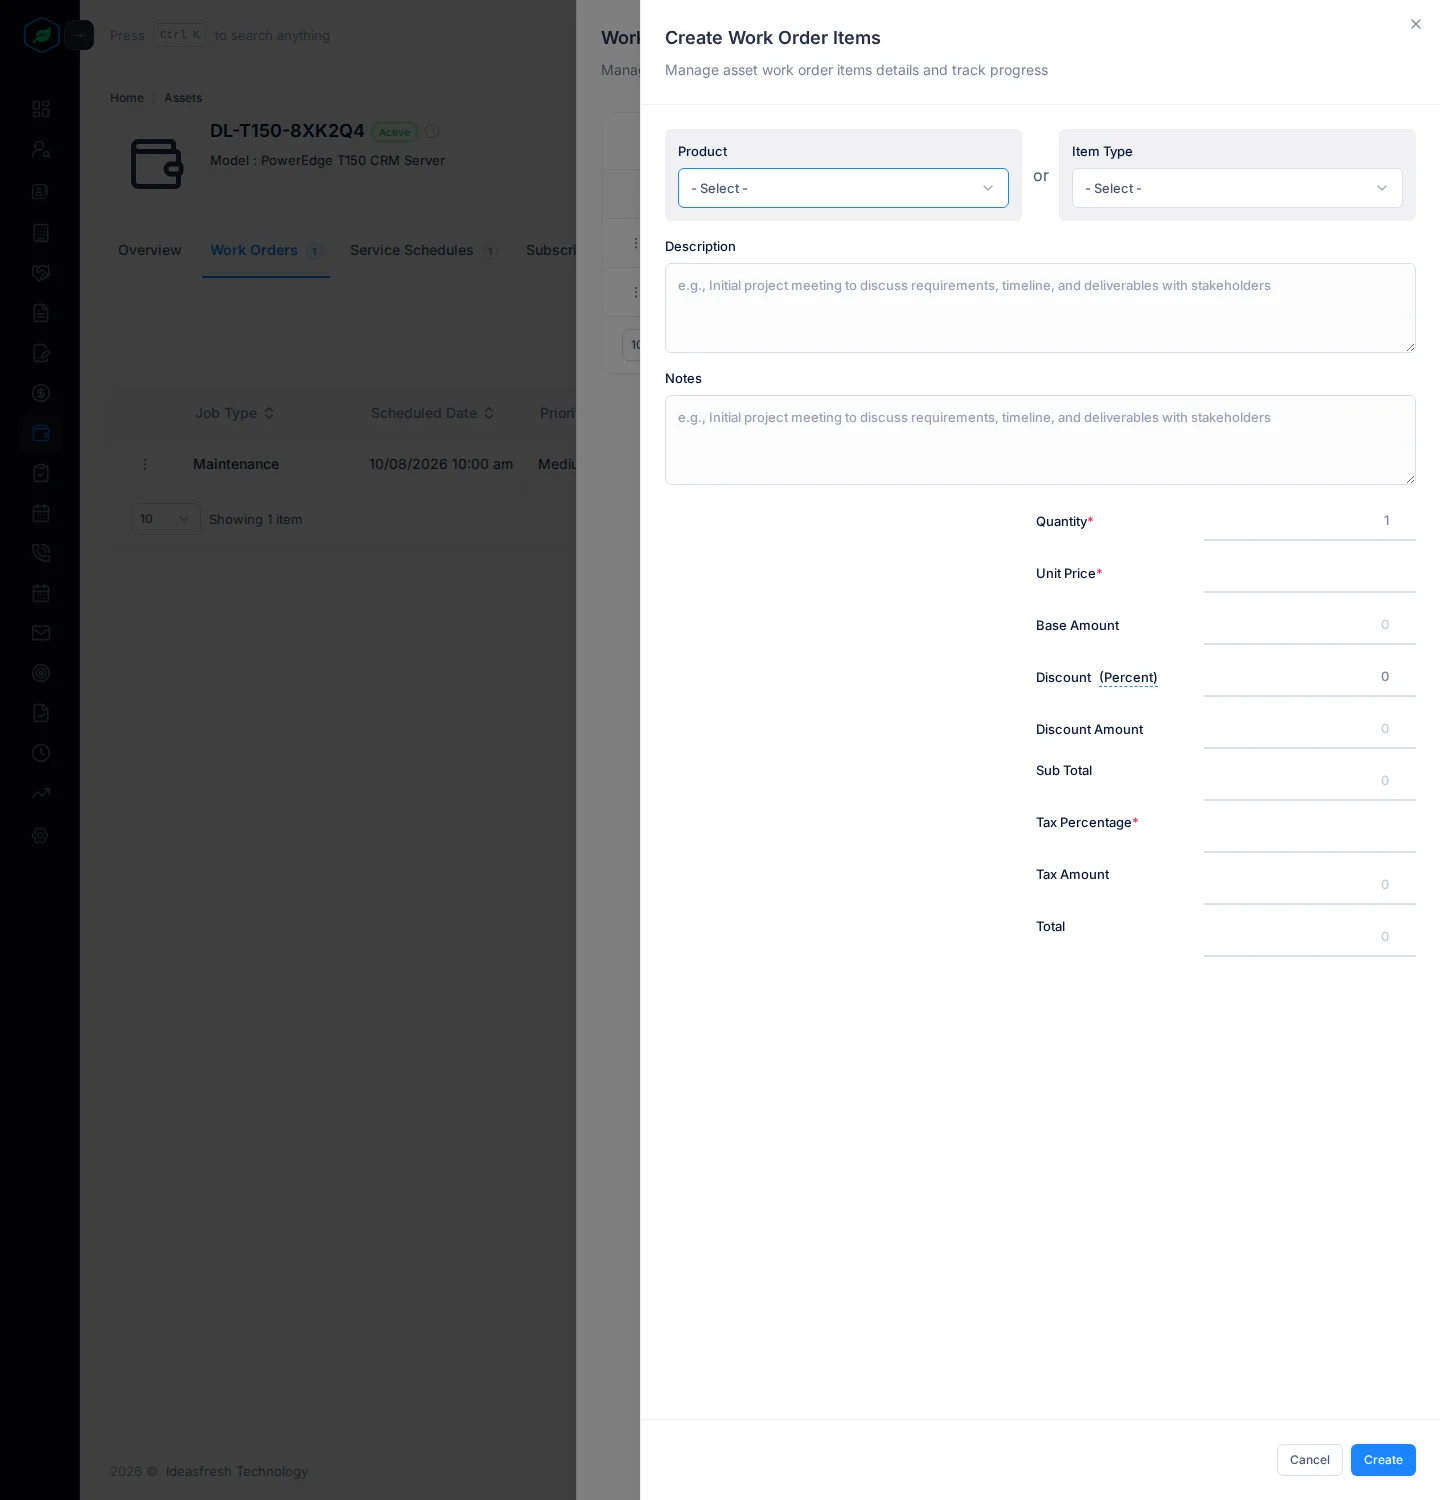Open the document icon in sidebar
Viewport: 1440px width, 1500px height.
coord(41,313)
